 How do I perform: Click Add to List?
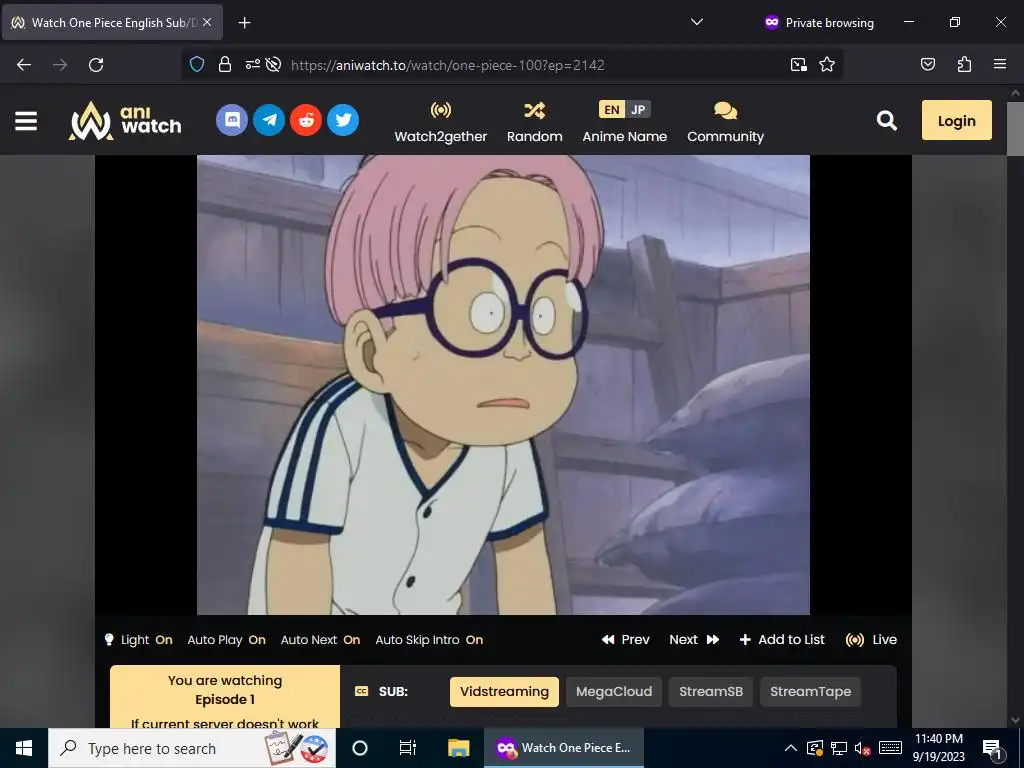coord(782,640)
